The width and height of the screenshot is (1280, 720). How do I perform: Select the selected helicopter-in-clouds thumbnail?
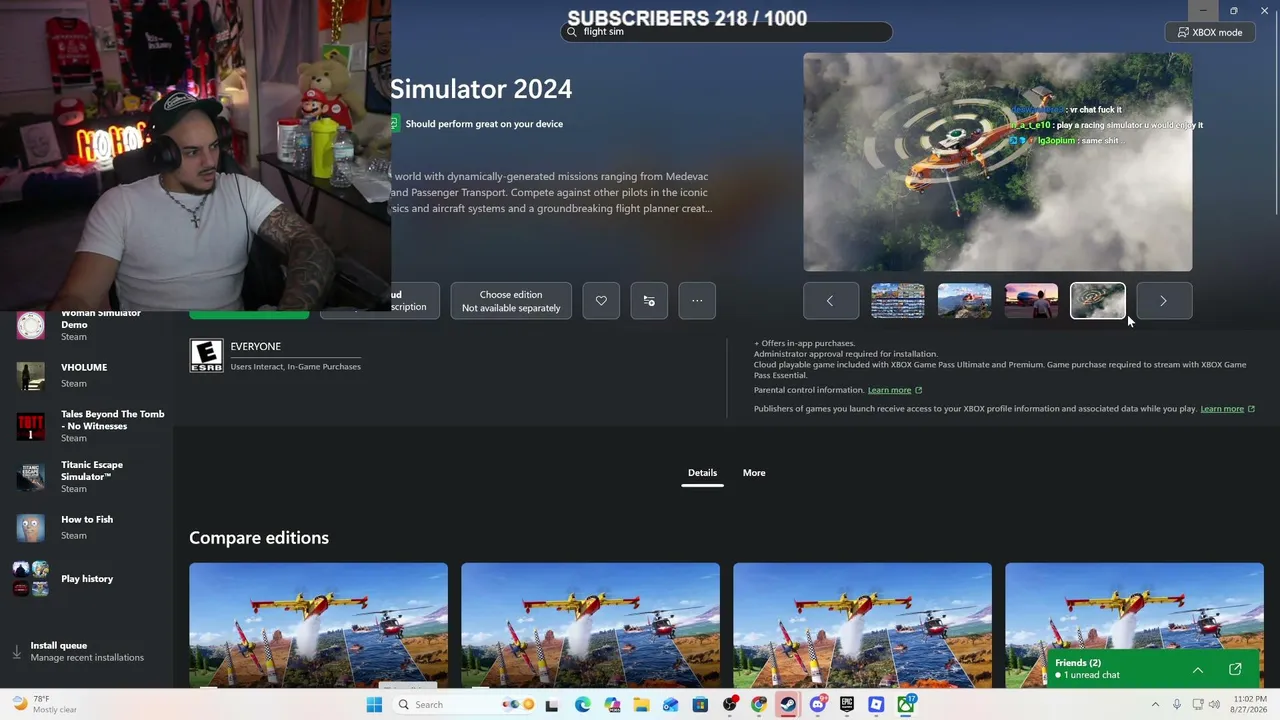pos(1098,301)
